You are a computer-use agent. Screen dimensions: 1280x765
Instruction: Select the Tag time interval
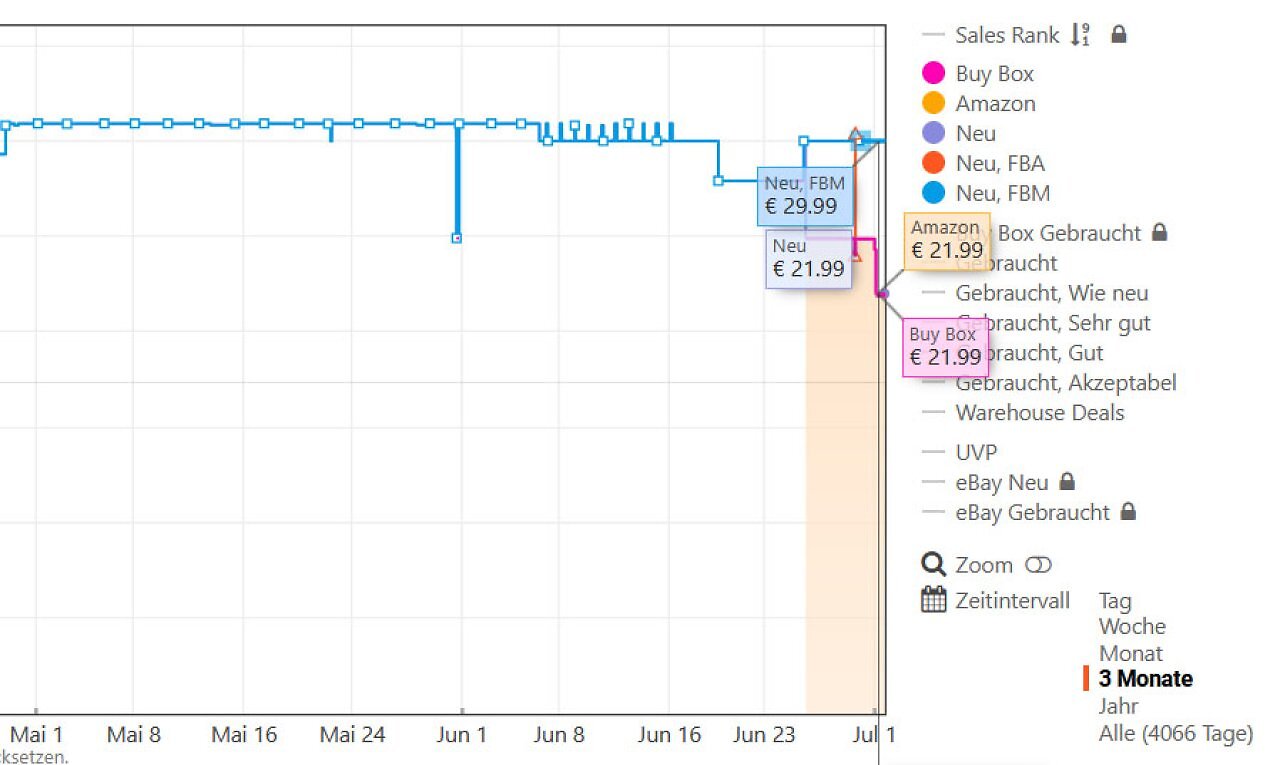click(1115, 601)
